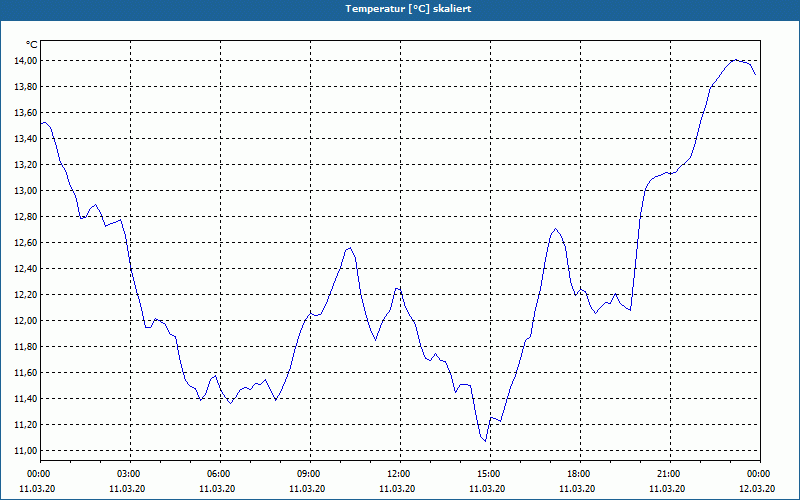Screen dimensions: 800x500
Task: Click the 15:00 time axis label
Action: [x=490, y=474]
